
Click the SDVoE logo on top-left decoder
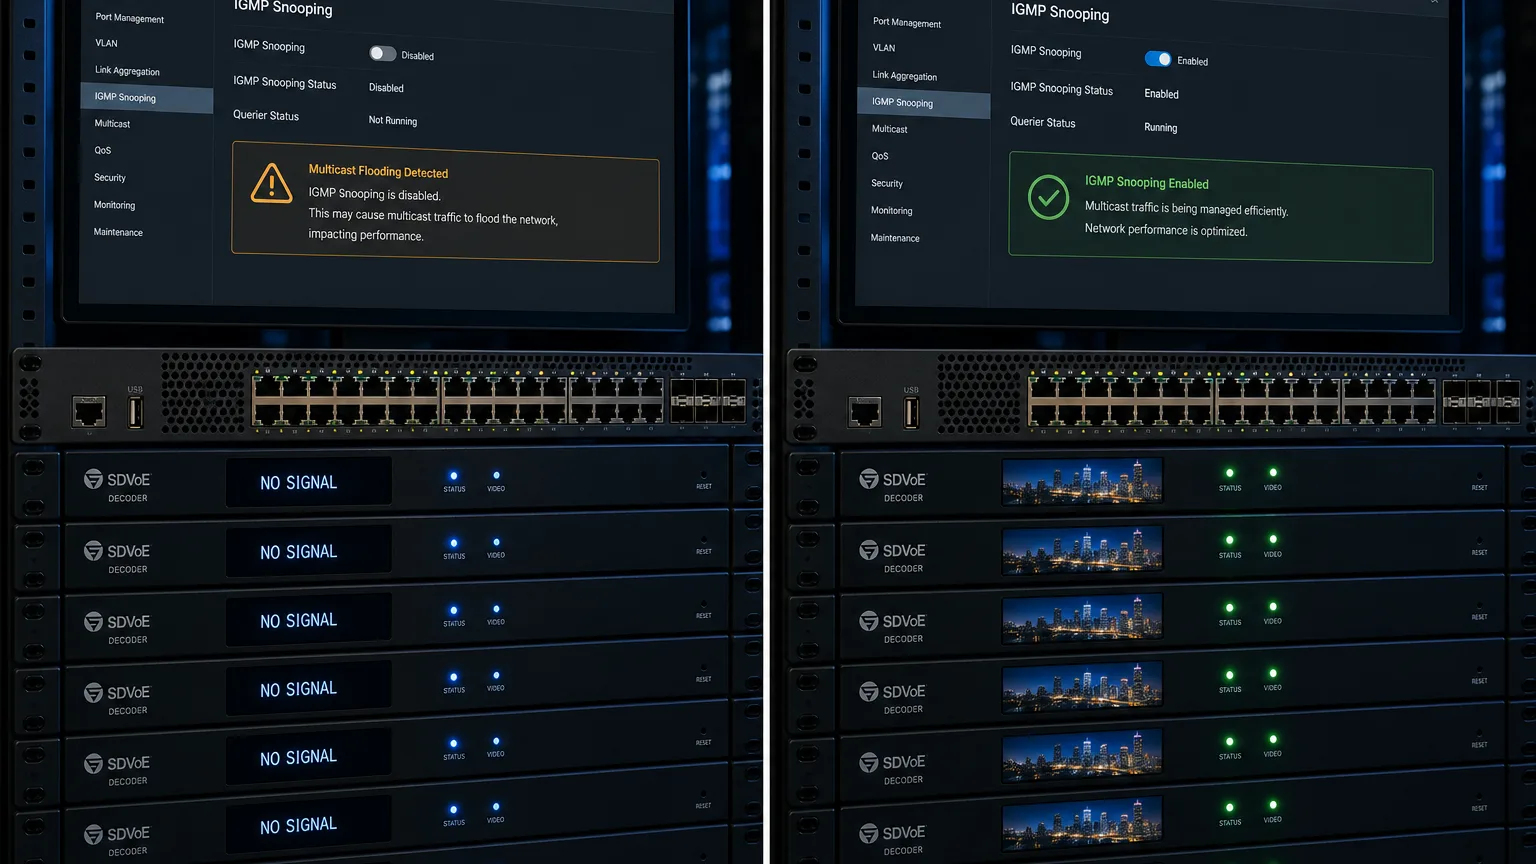[116, 480]
